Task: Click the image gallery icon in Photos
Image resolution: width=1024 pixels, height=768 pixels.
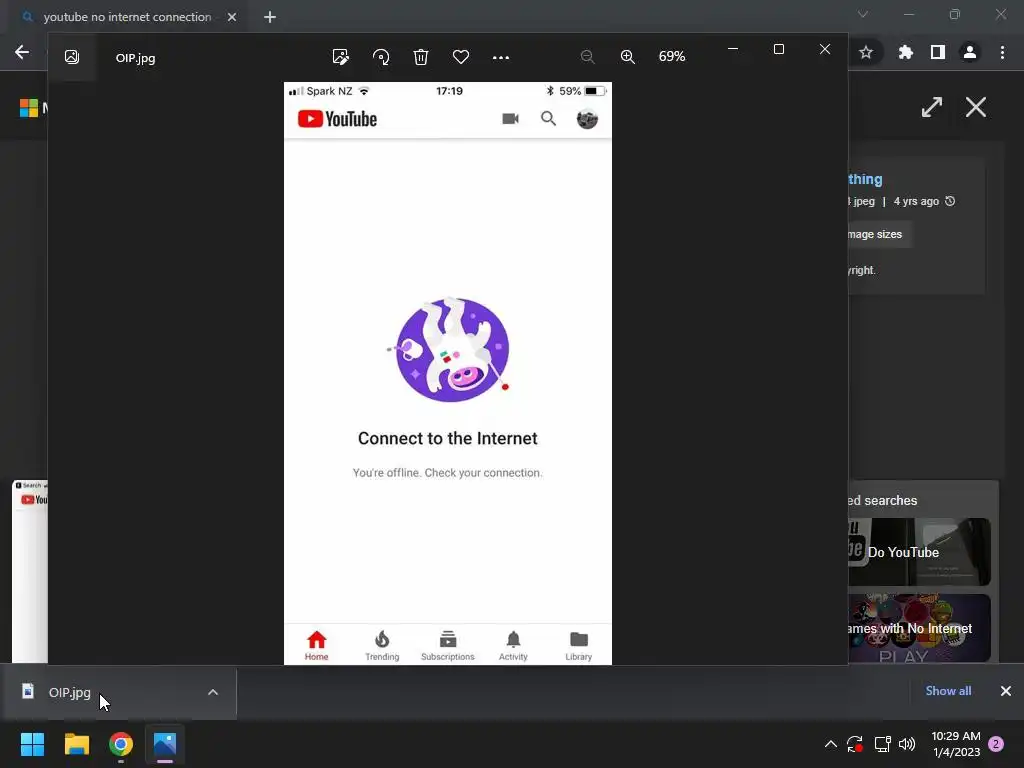Action: (72, 57)
